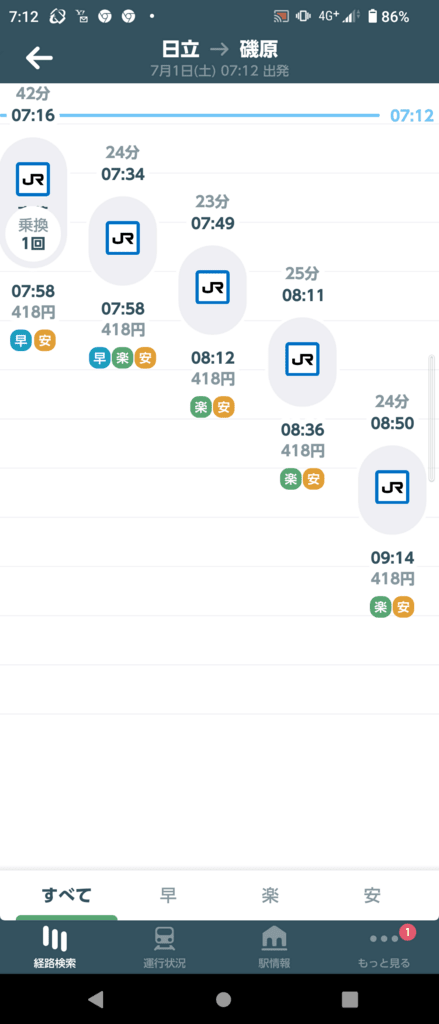439x1024 pixels.
Task: Open JR route departing at 07:34
Action: pyautogui.click(x=123, y=238)
